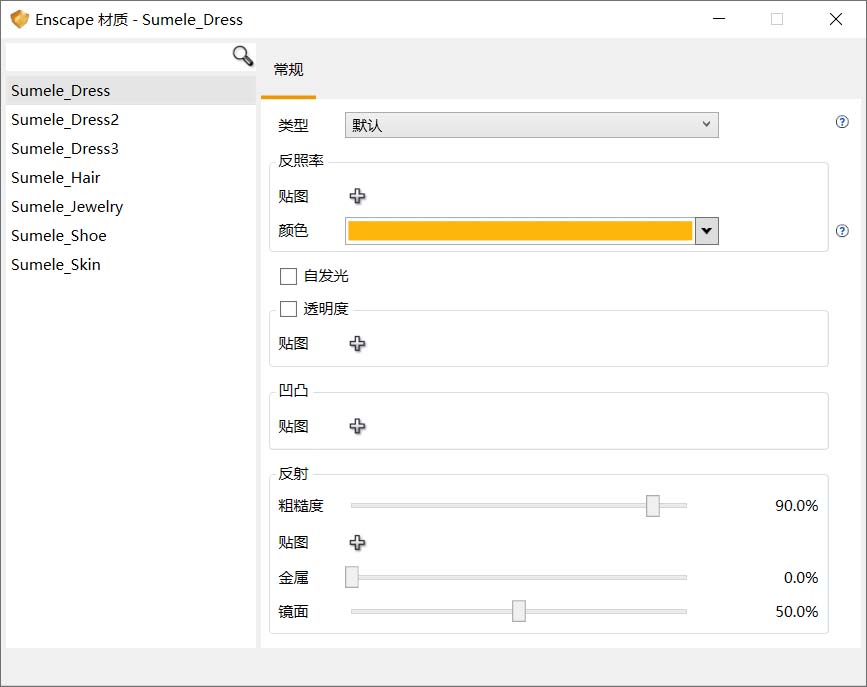Select Sumele_Dress2 material in list
The height and width of the screenshot is (687, 867).
click(x=65, y=120)
